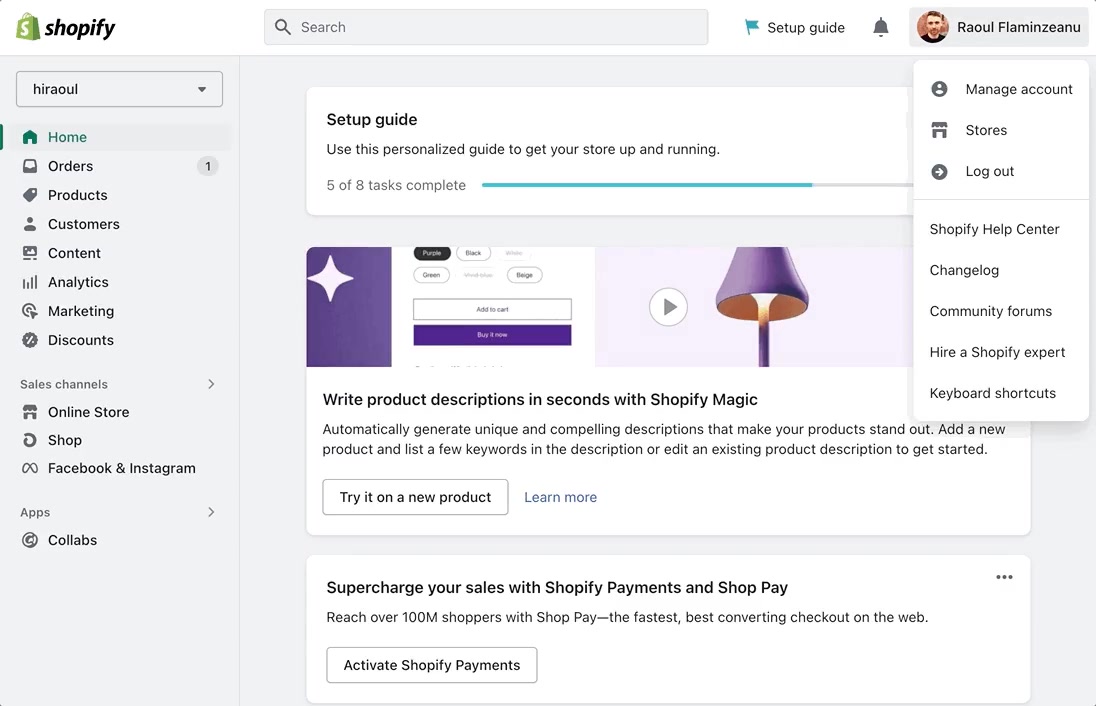
Task: Click the Shopify logo
Action: coord(65,27)
